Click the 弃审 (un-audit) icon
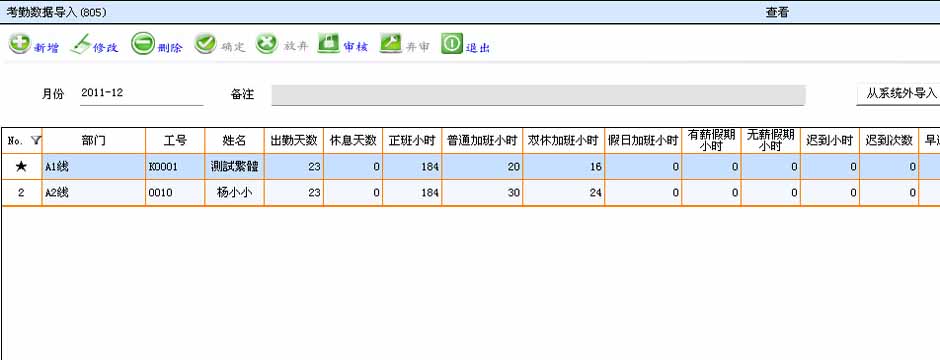This screenshot has height=360, width=940. (390, 44)
